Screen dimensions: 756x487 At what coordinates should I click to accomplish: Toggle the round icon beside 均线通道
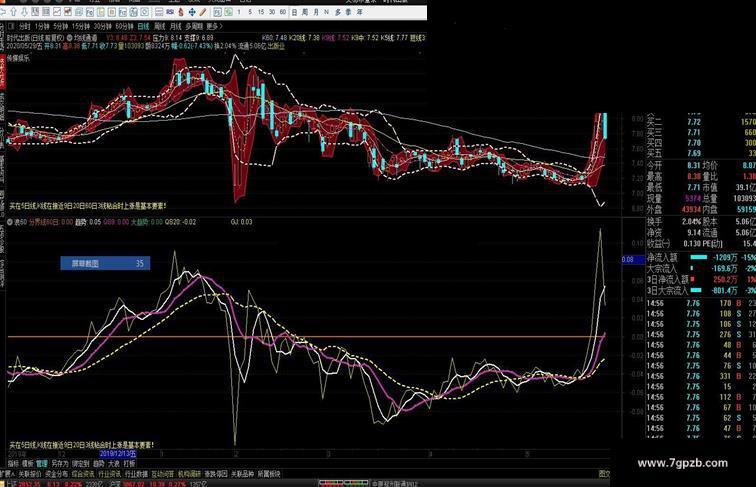(x=69, y=37)
